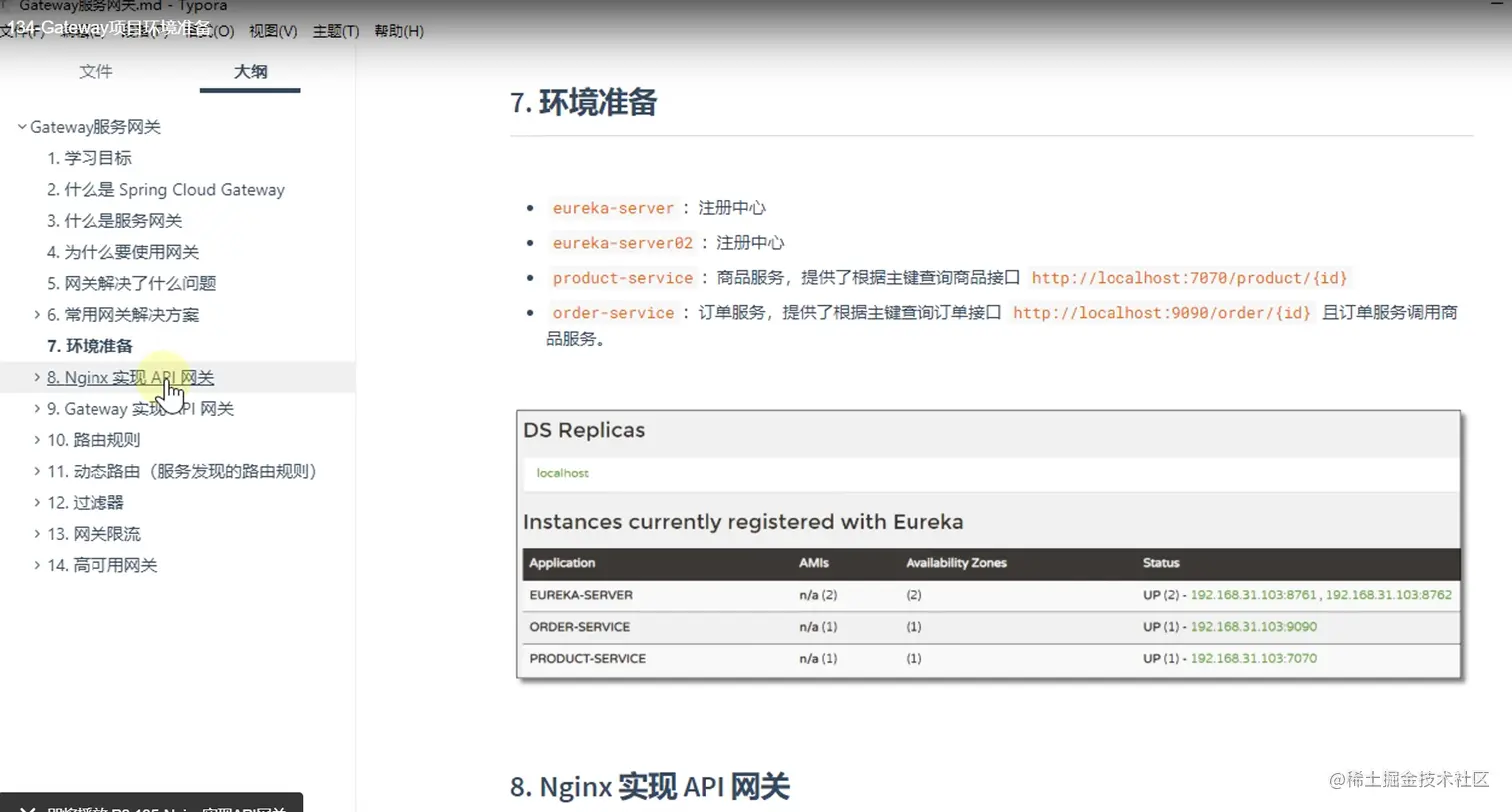Click the http://localhost:9090/order/{id} URL

click(1161, 313)
